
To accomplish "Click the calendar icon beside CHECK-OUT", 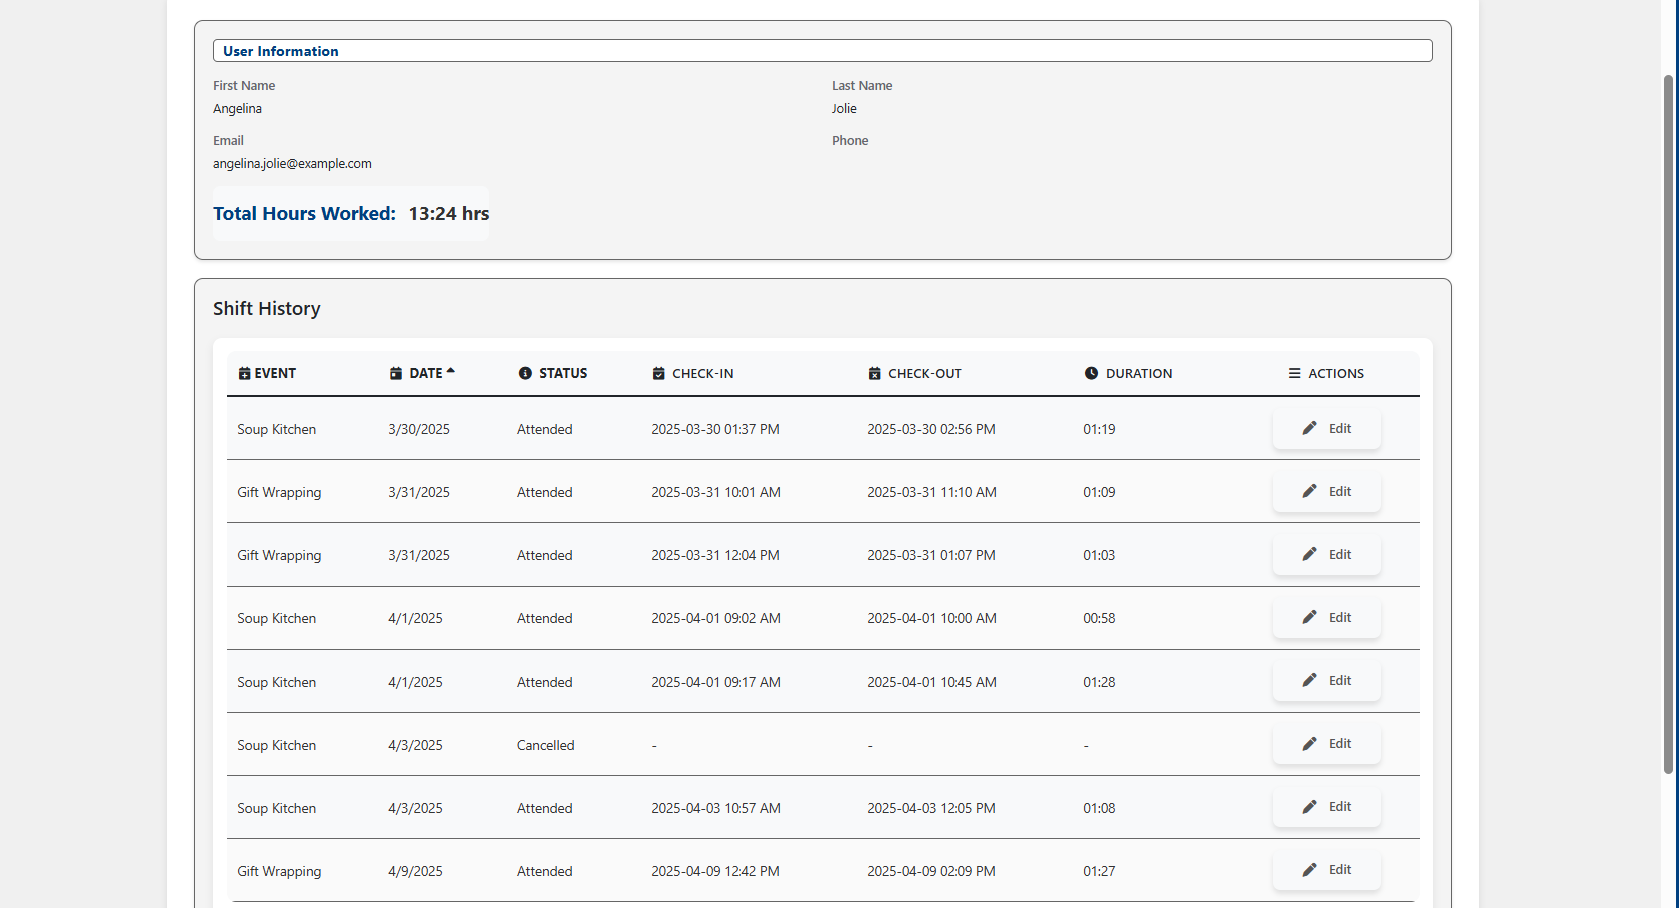I will pos(875,373).
